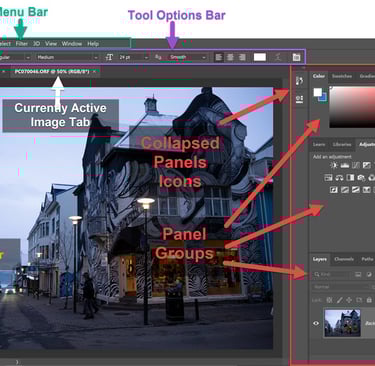Image resolution: width=375 pixels, height=366 pixels.
Task: Open the warp text option
Action: pos(278,57)
